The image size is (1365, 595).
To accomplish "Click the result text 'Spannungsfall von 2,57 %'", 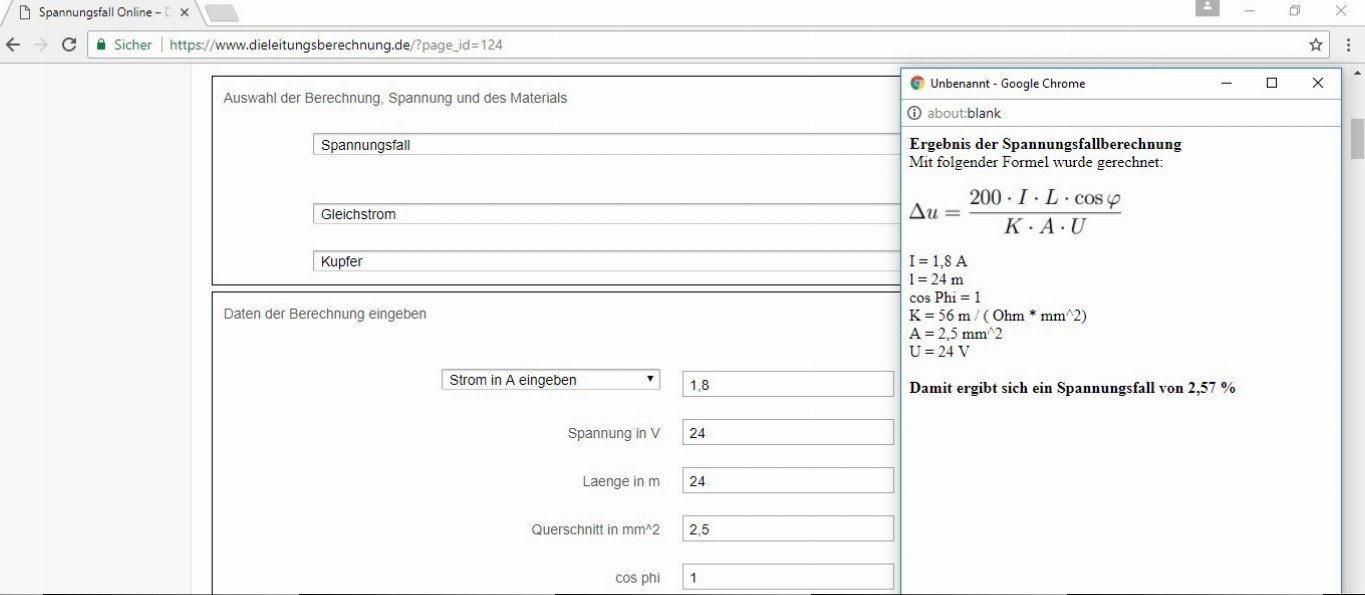I will tap(1147, 388).
